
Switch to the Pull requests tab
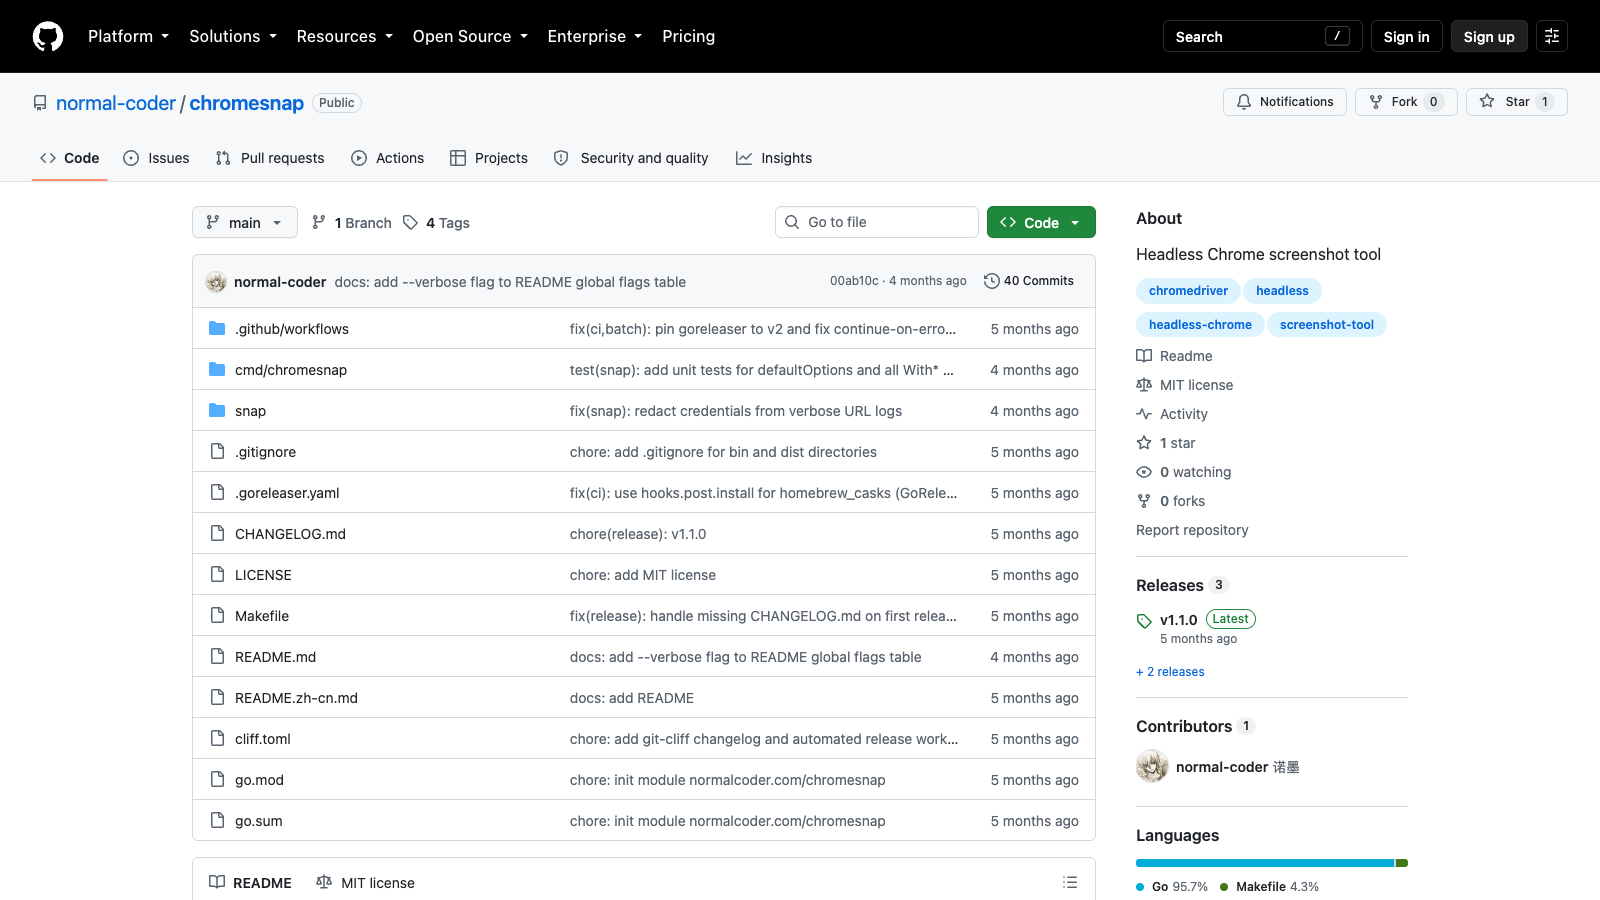[270, 158]
